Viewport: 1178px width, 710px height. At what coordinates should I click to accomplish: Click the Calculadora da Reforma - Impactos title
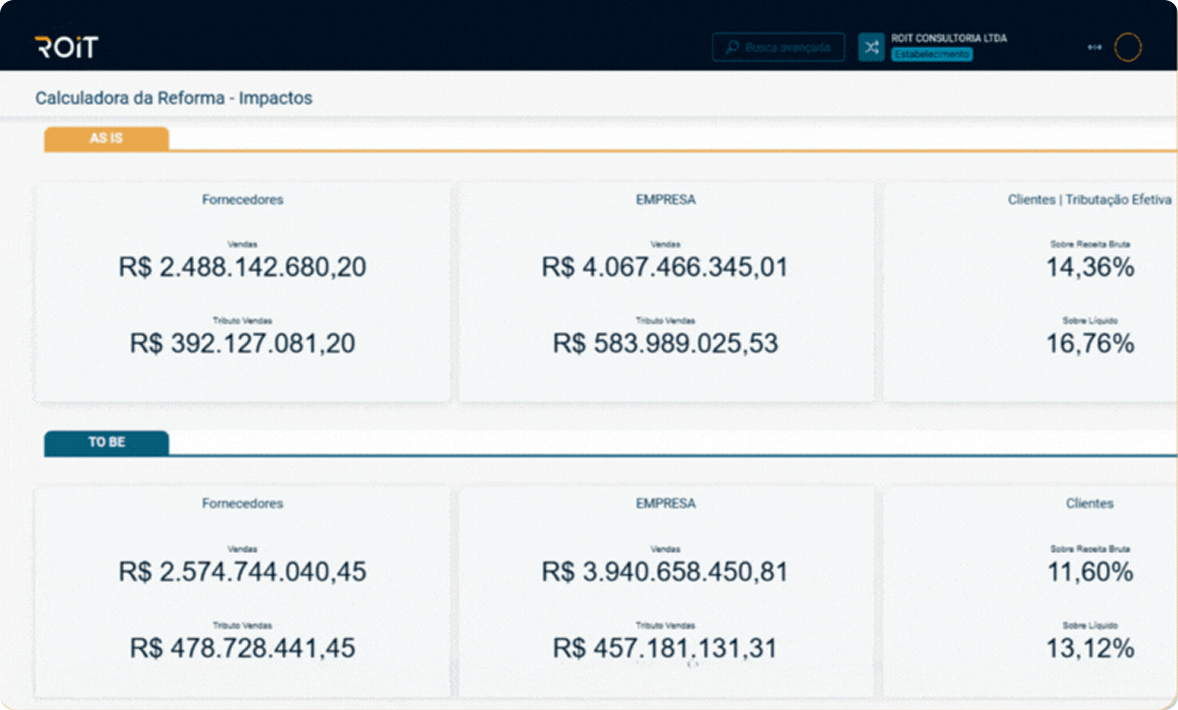(174, 98)
